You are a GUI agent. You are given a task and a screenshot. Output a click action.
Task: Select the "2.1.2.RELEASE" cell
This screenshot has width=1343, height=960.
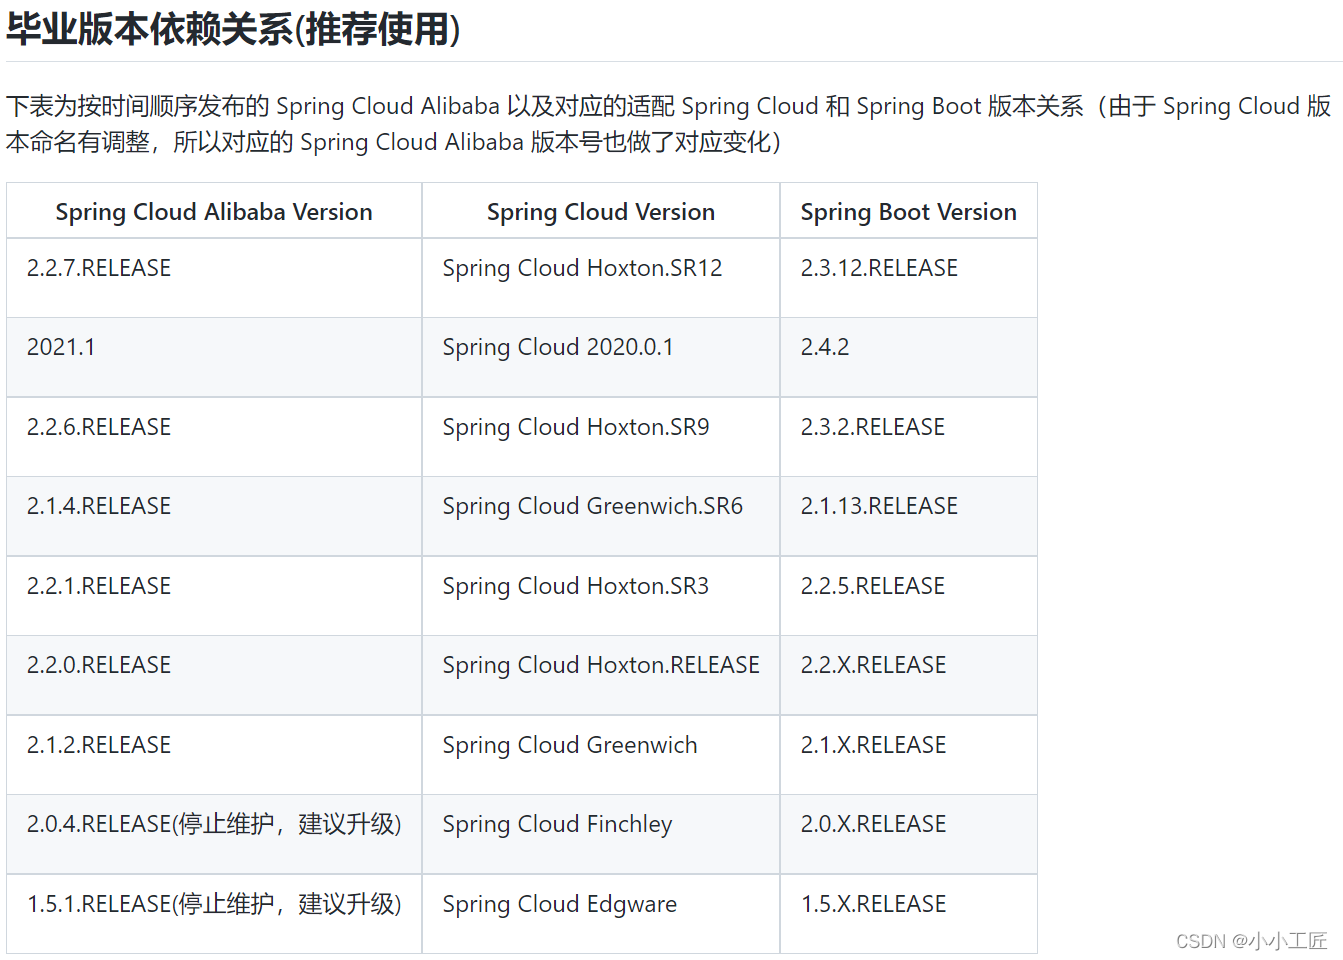coord(214,755)
